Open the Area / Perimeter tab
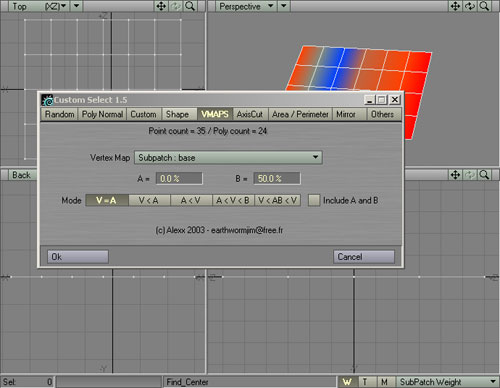This screenshot has width=500, height=388. click(x=300, y=114)
